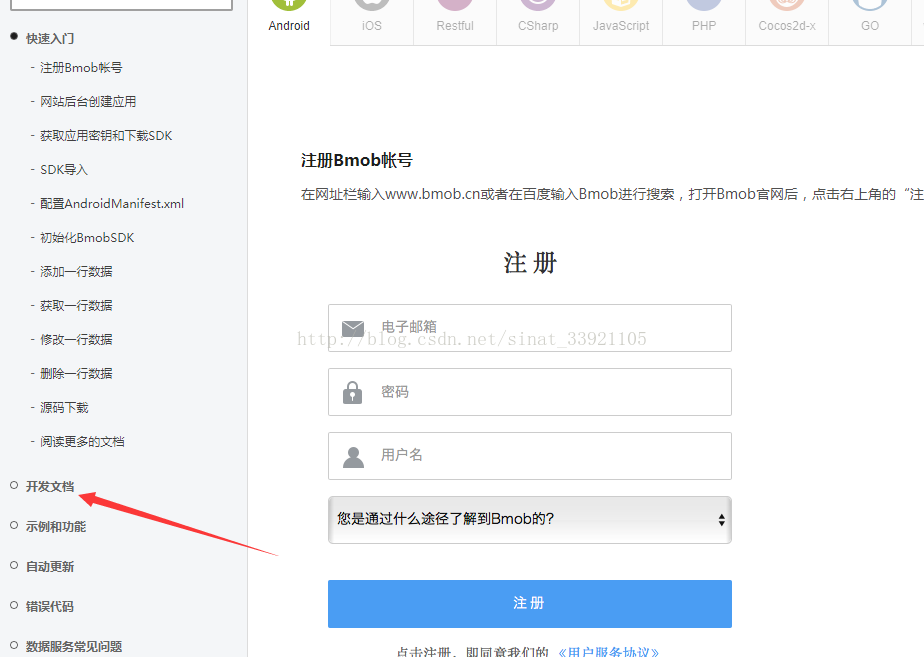Switch to the PHP tab
The image size is (924, 657).
click(x=704, y=22)
